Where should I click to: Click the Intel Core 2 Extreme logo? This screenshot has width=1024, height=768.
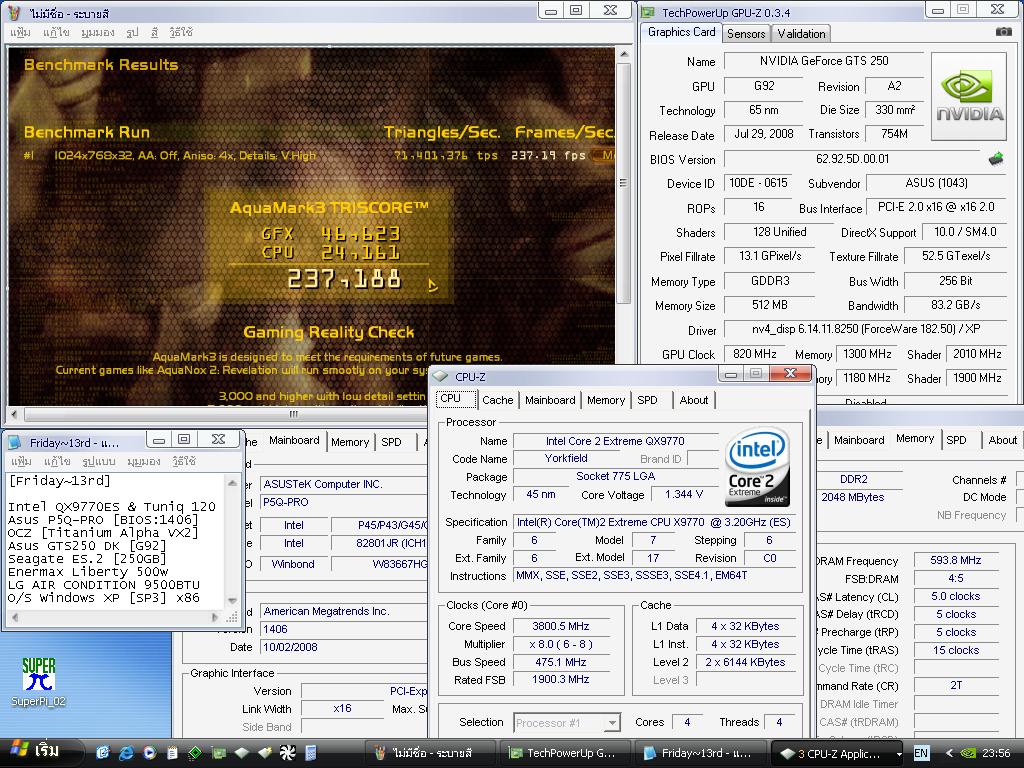757,467
